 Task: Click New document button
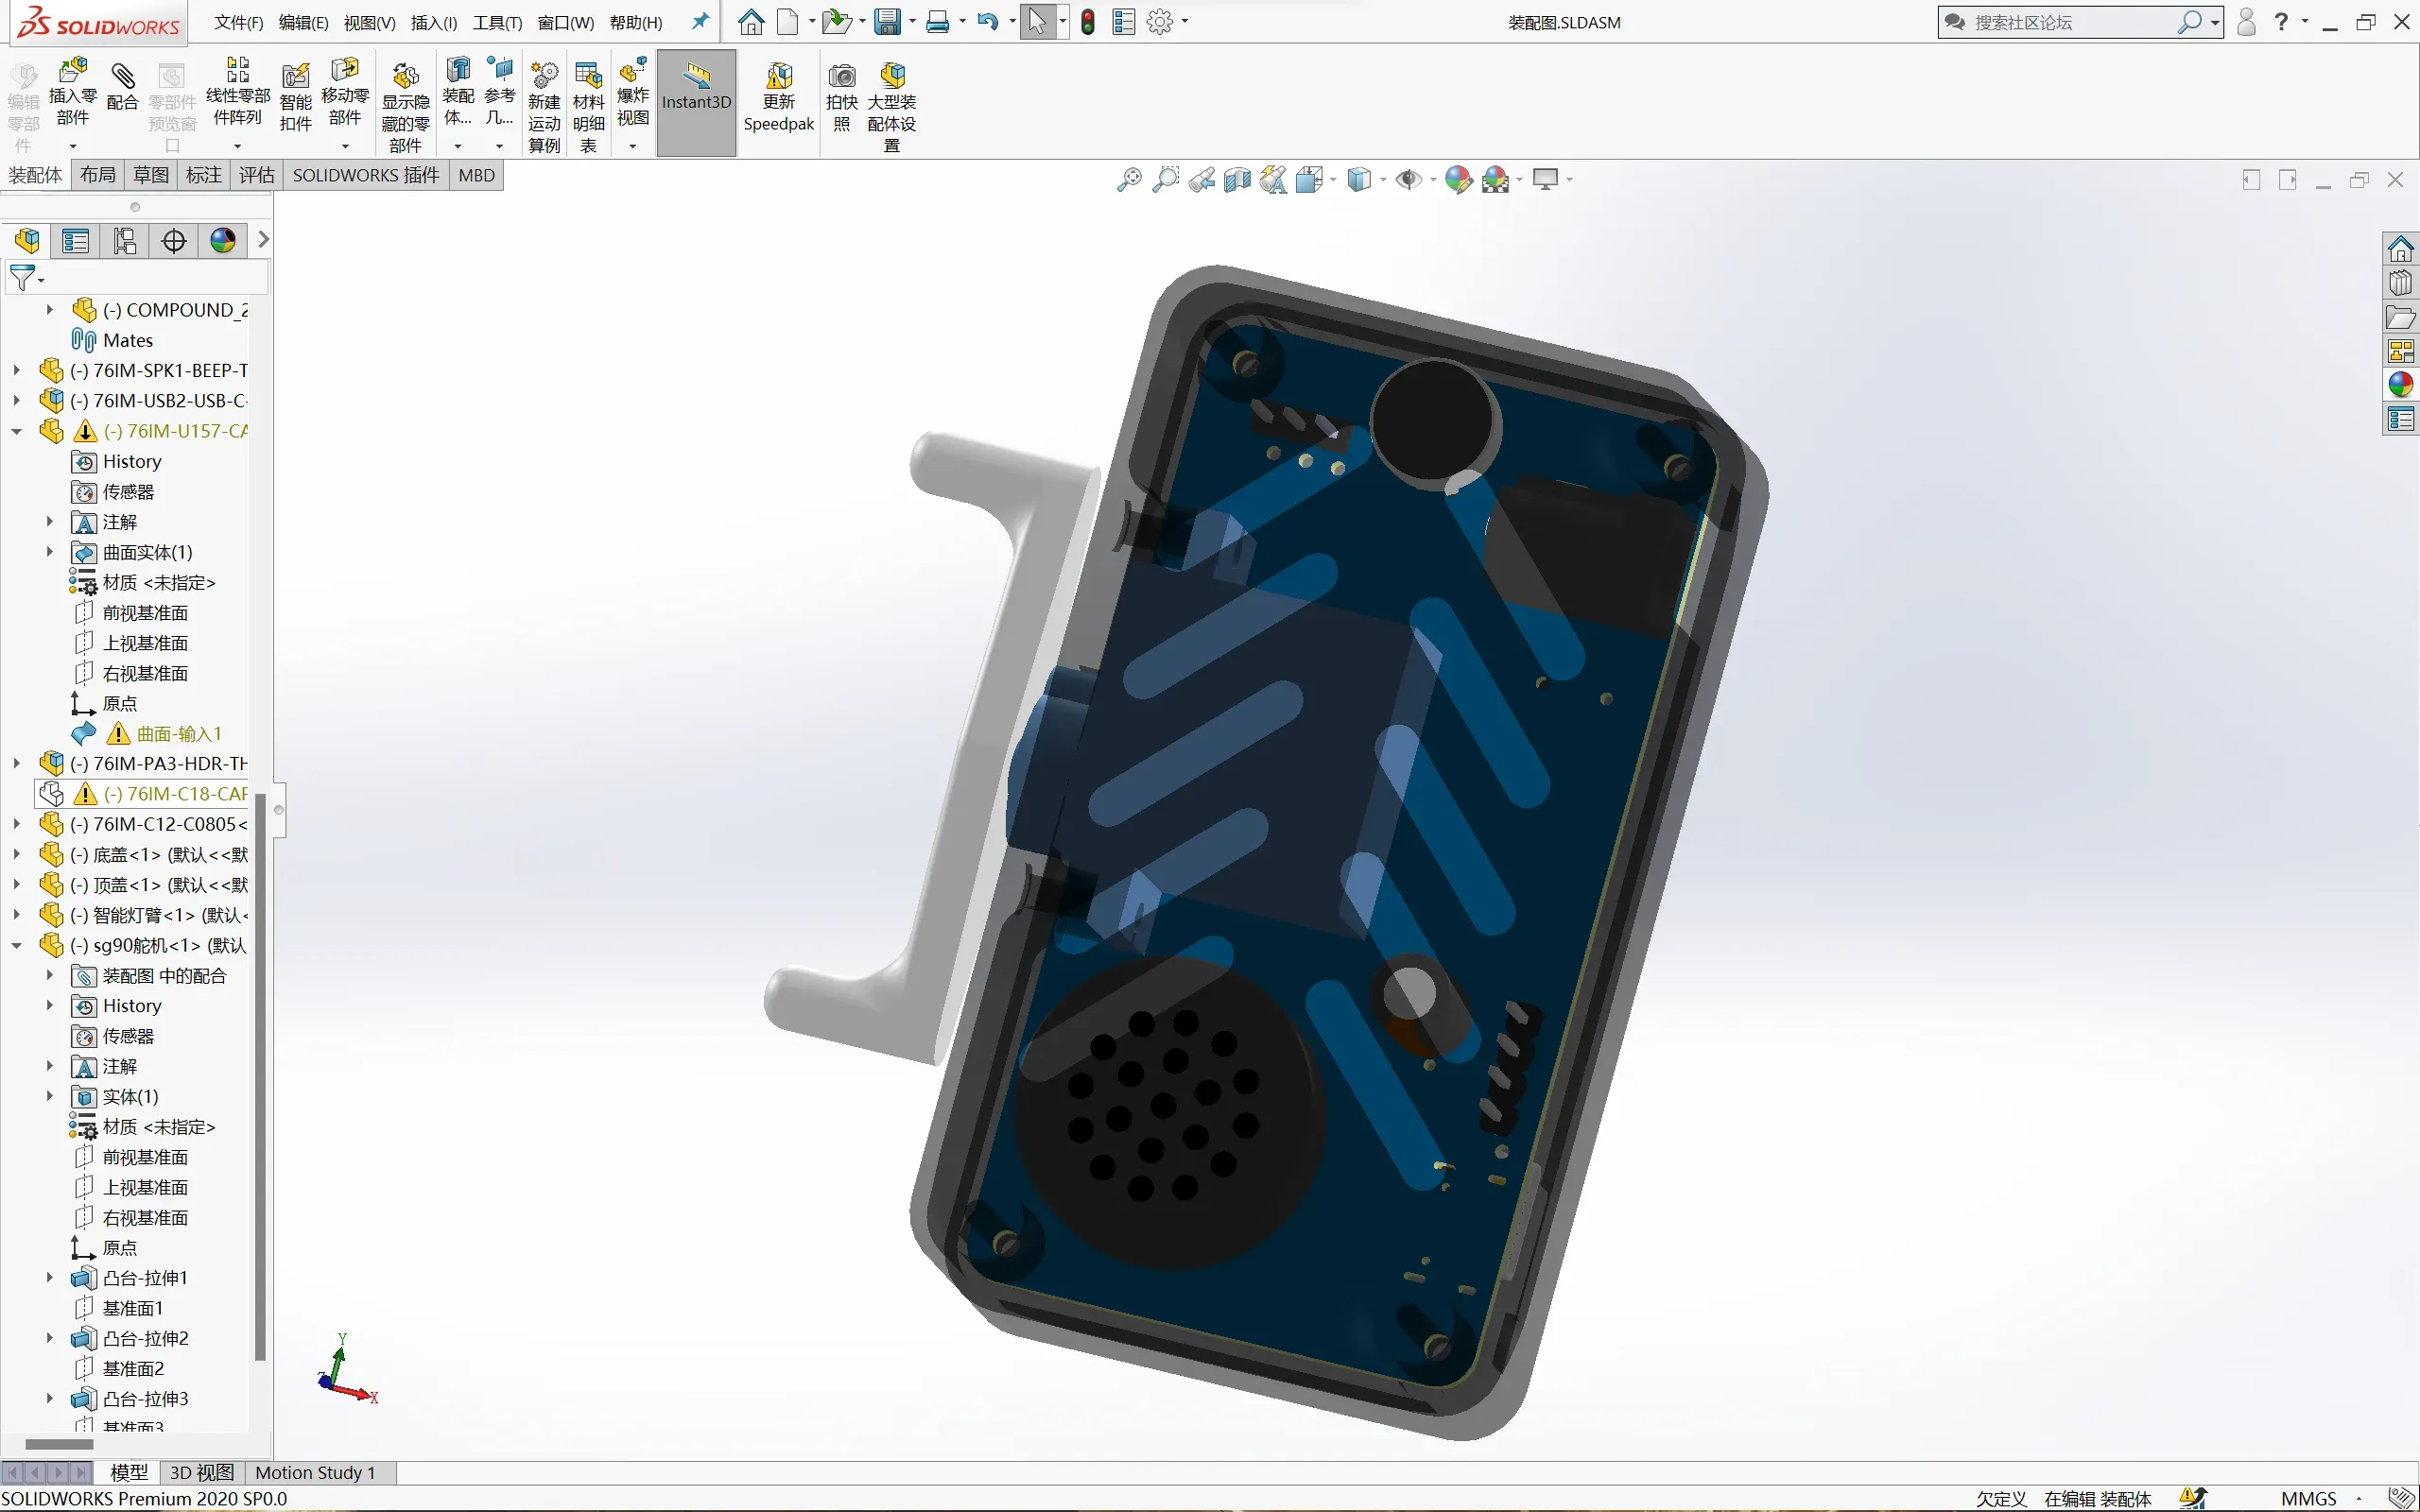(788, 22)
